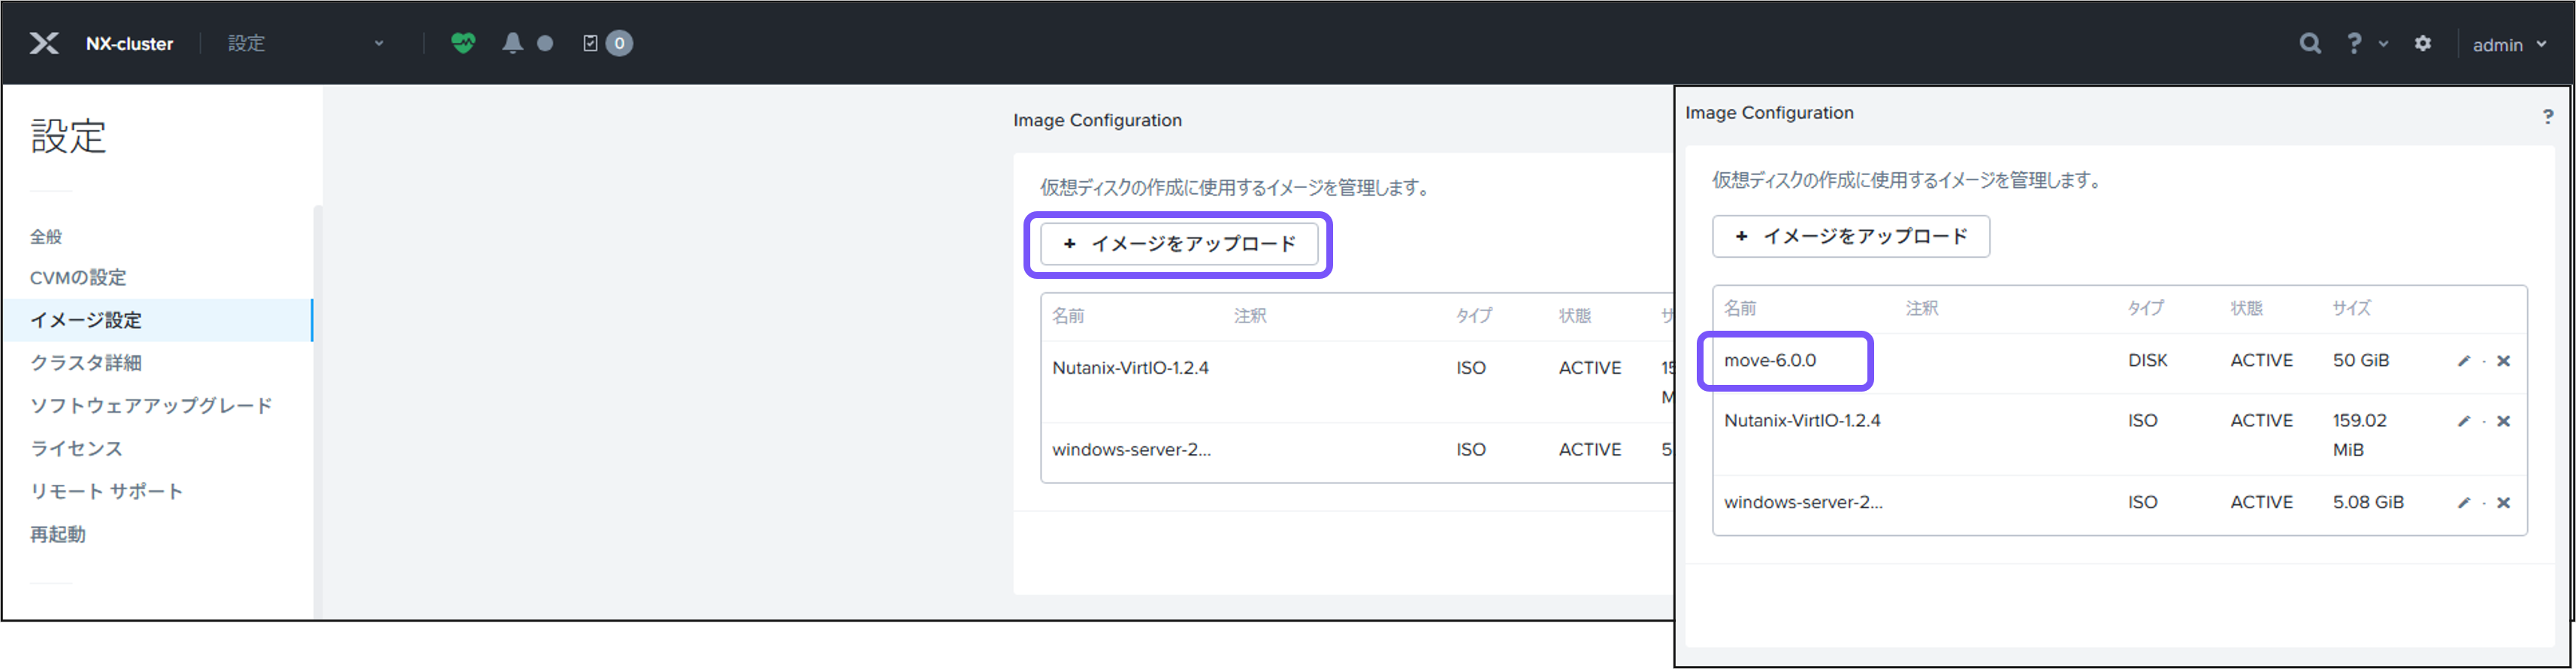Select クラスタ詳細 in the sidebar
The image size is (2576, 669).
tap(86, 362)
